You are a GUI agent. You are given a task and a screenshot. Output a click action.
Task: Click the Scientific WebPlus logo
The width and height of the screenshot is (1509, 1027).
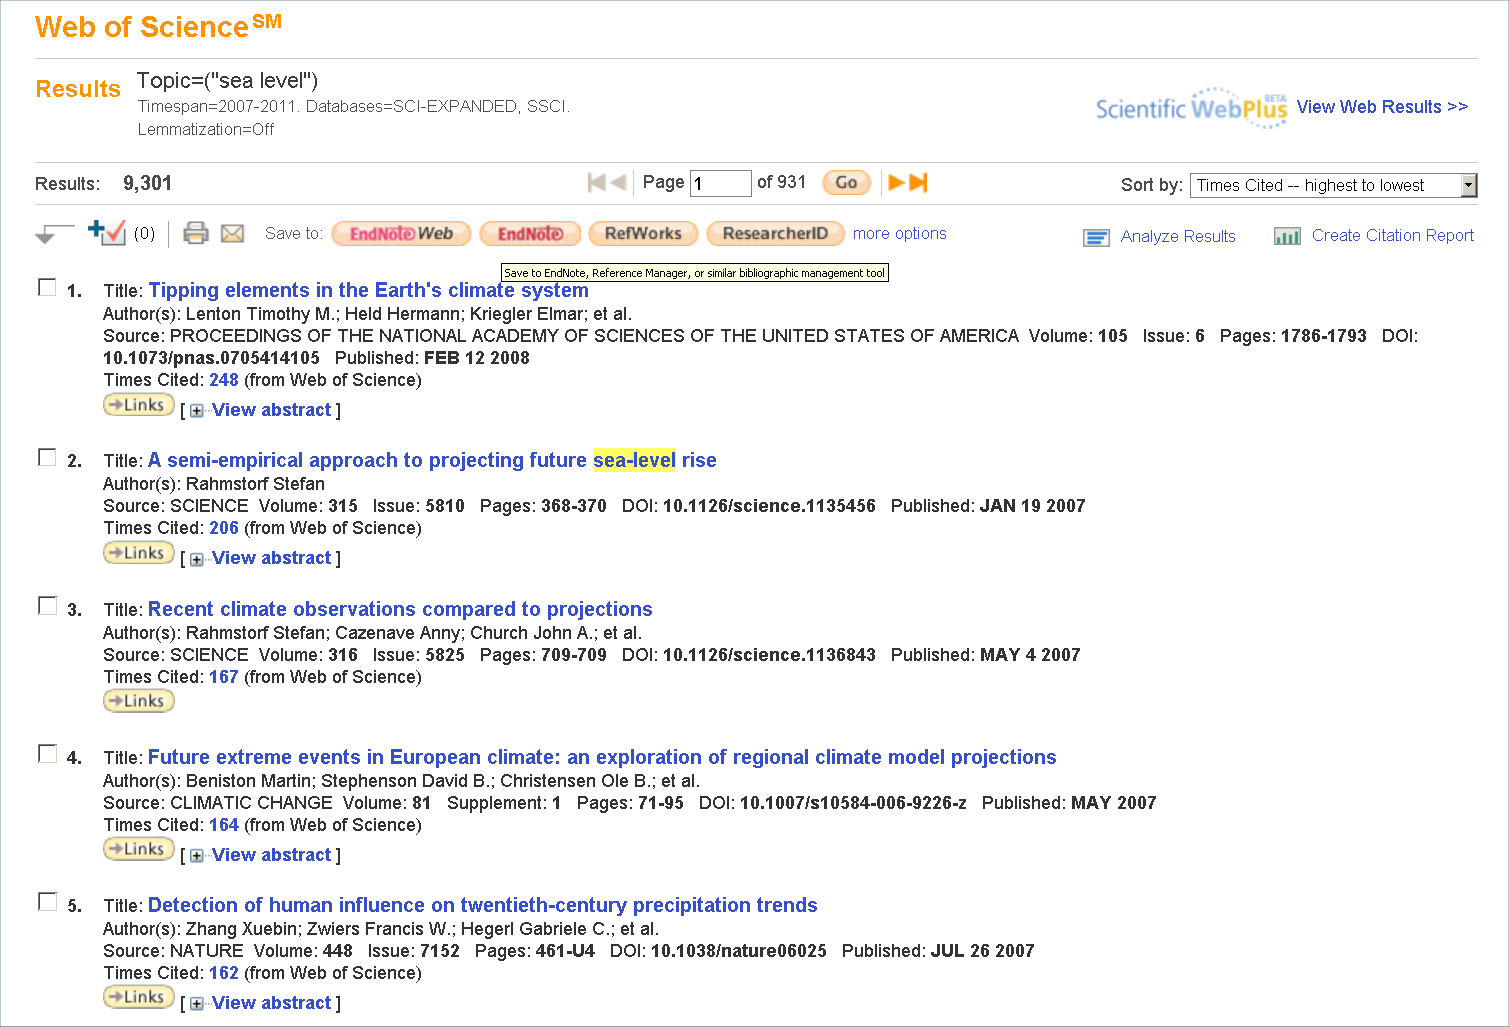point(1191,108)
